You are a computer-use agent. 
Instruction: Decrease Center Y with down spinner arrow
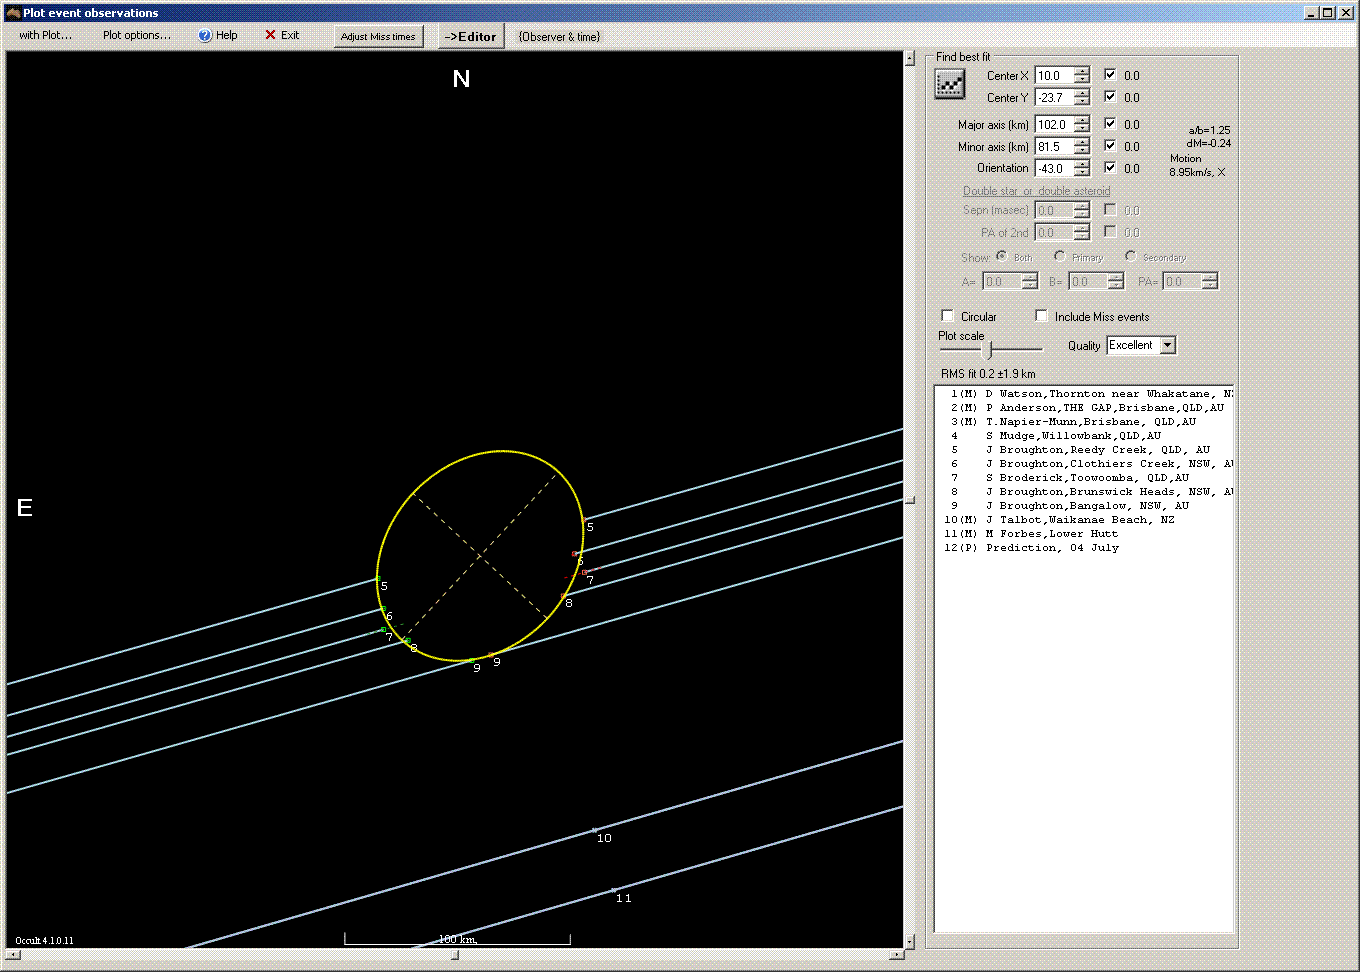pyautogui.click(x=1082, y=101)
